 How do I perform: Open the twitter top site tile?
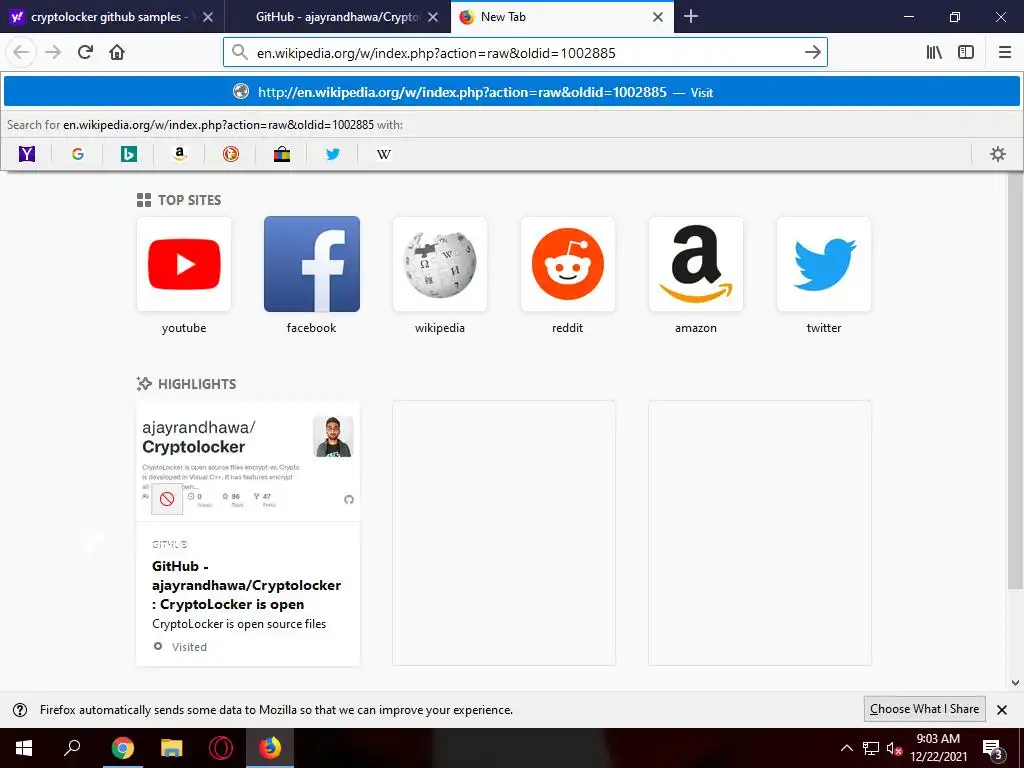824,264
